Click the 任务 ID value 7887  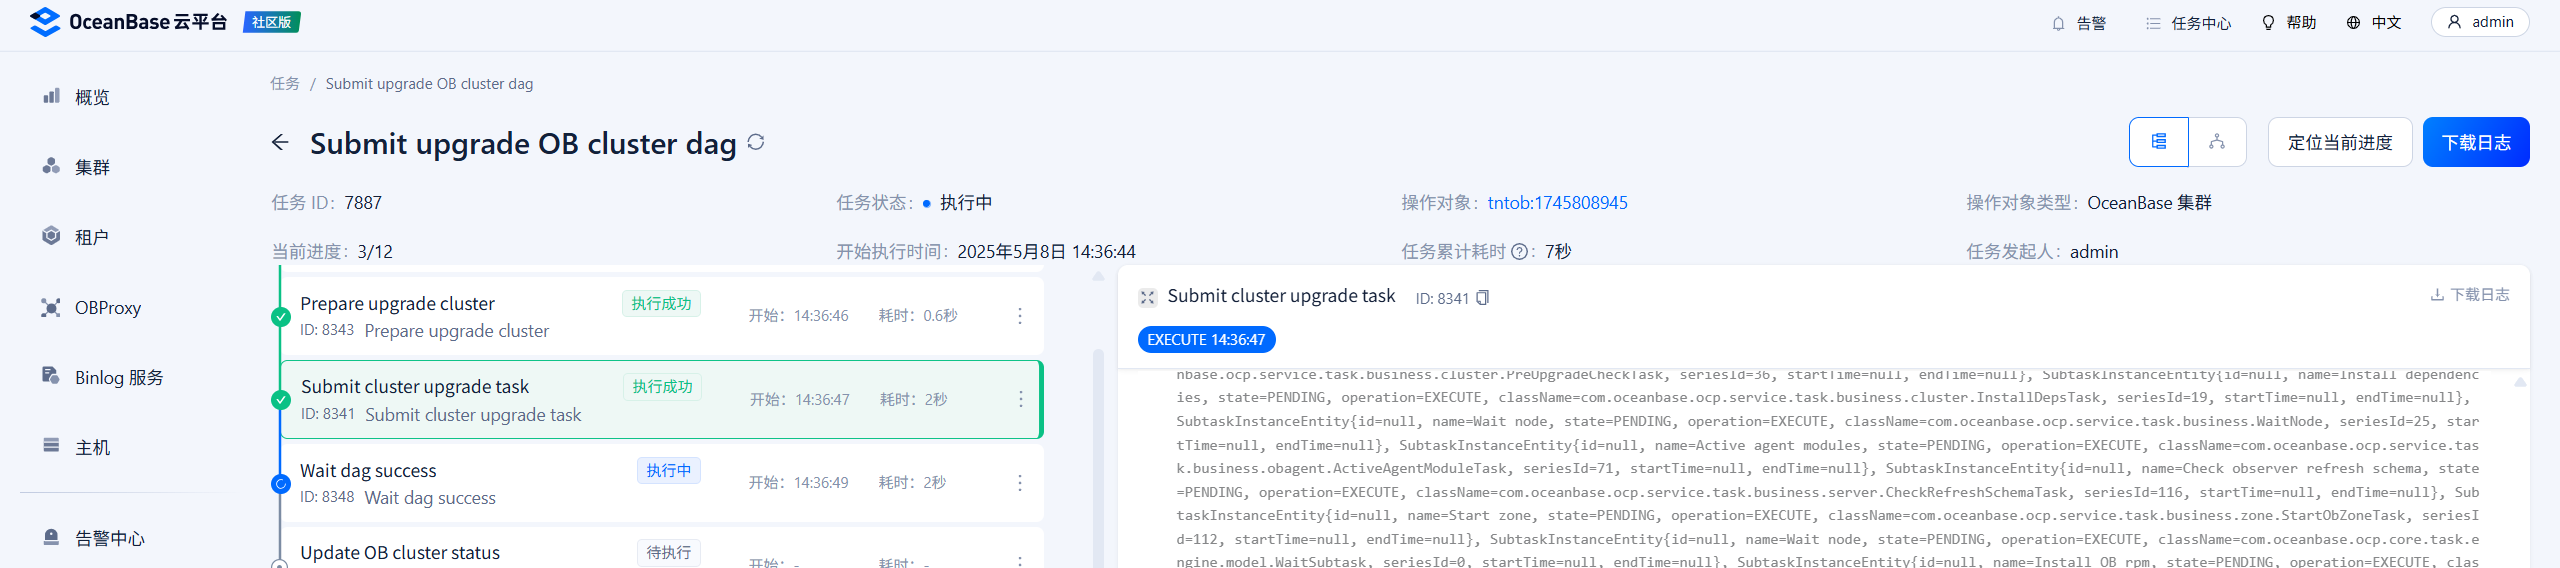pos(363,203)
